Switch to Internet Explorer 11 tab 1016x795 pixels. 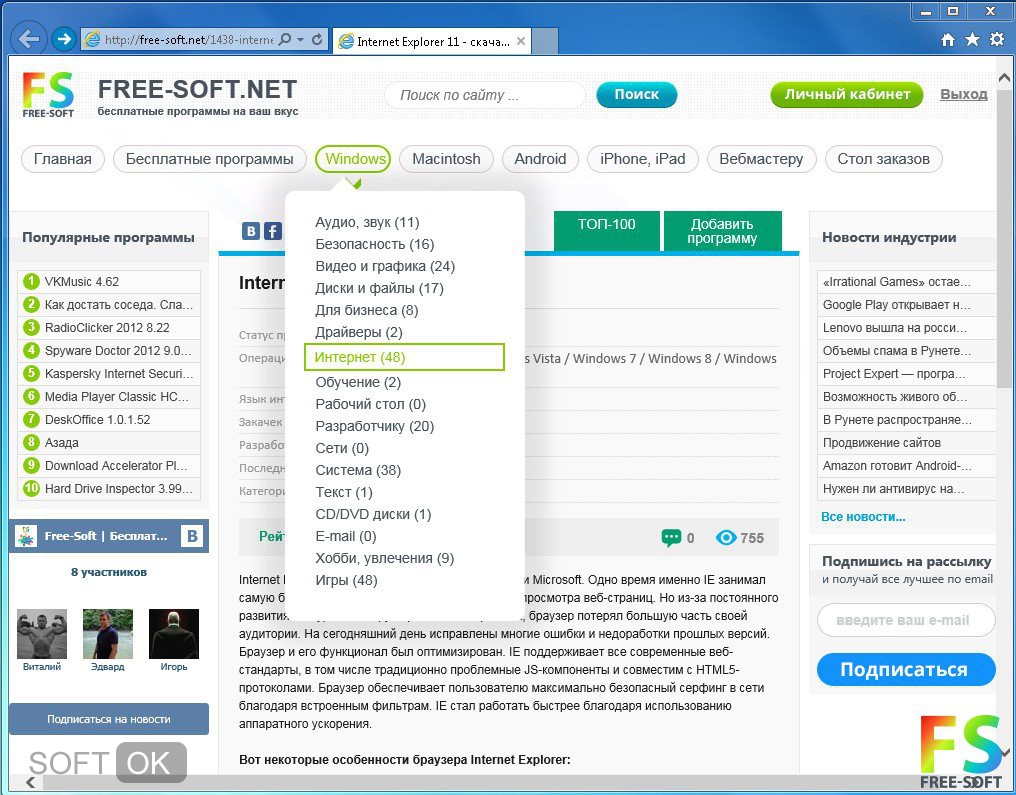[432, 41]
